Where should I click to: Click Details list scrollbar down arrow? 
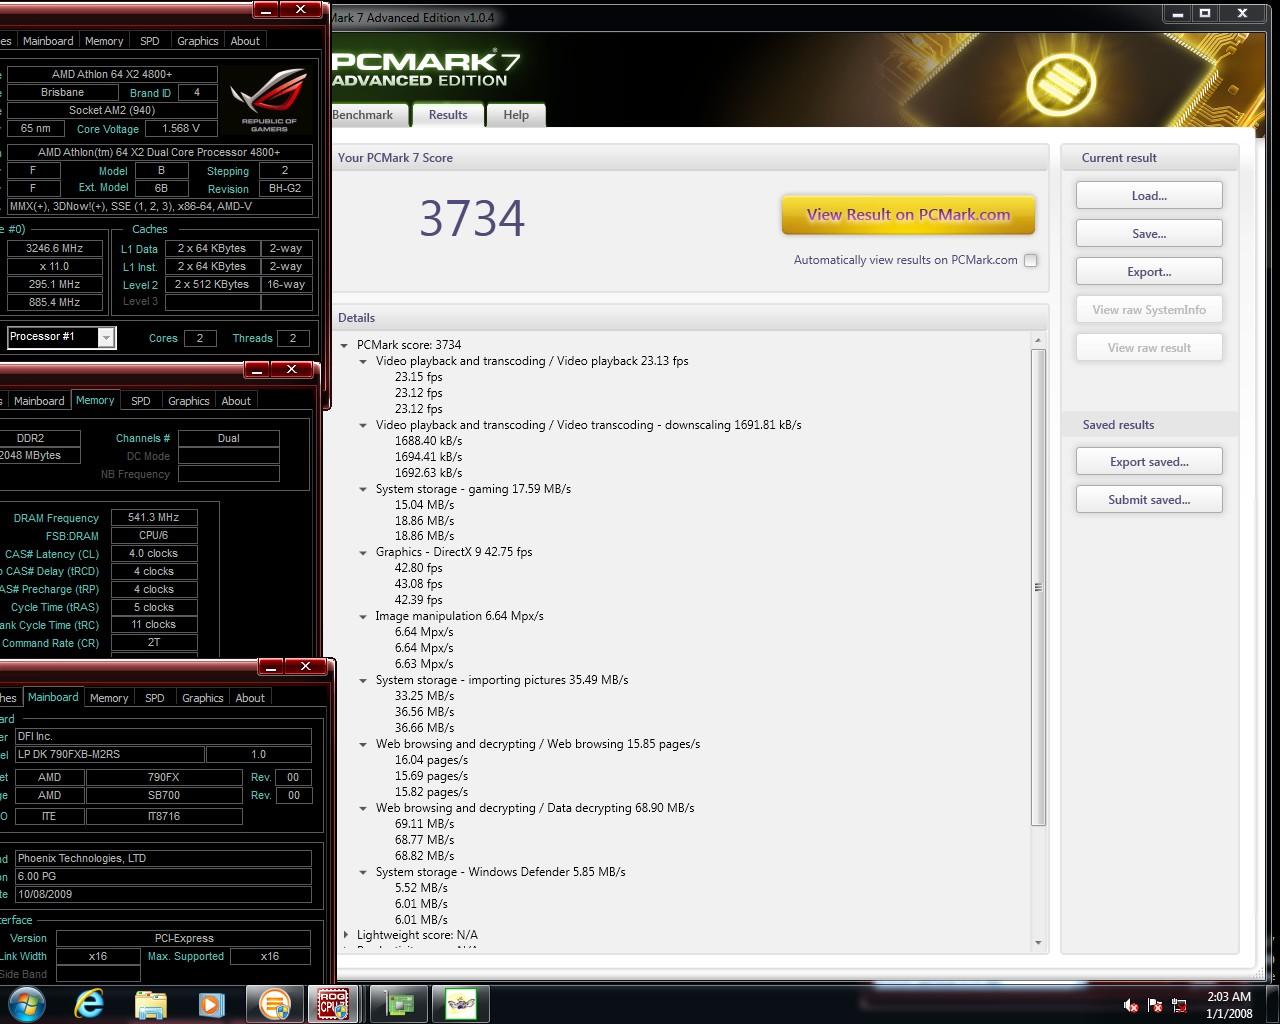click(x=1038, y=942)
